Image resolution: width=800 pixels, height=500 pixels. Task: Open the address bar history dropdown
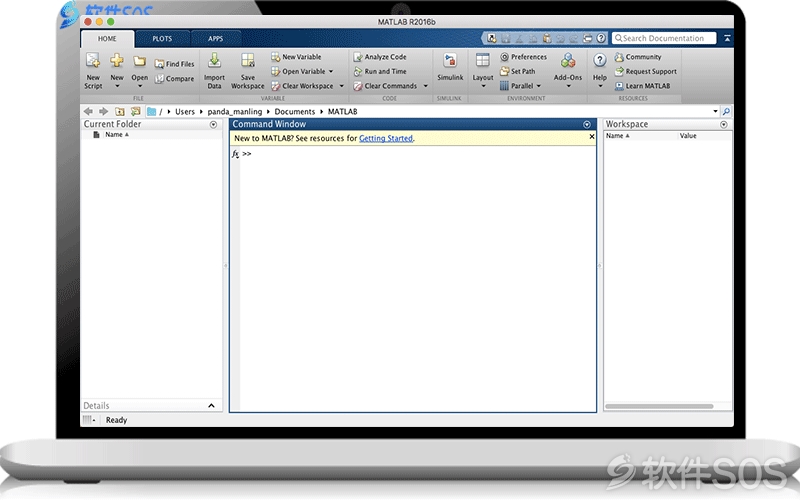[715, 111]
